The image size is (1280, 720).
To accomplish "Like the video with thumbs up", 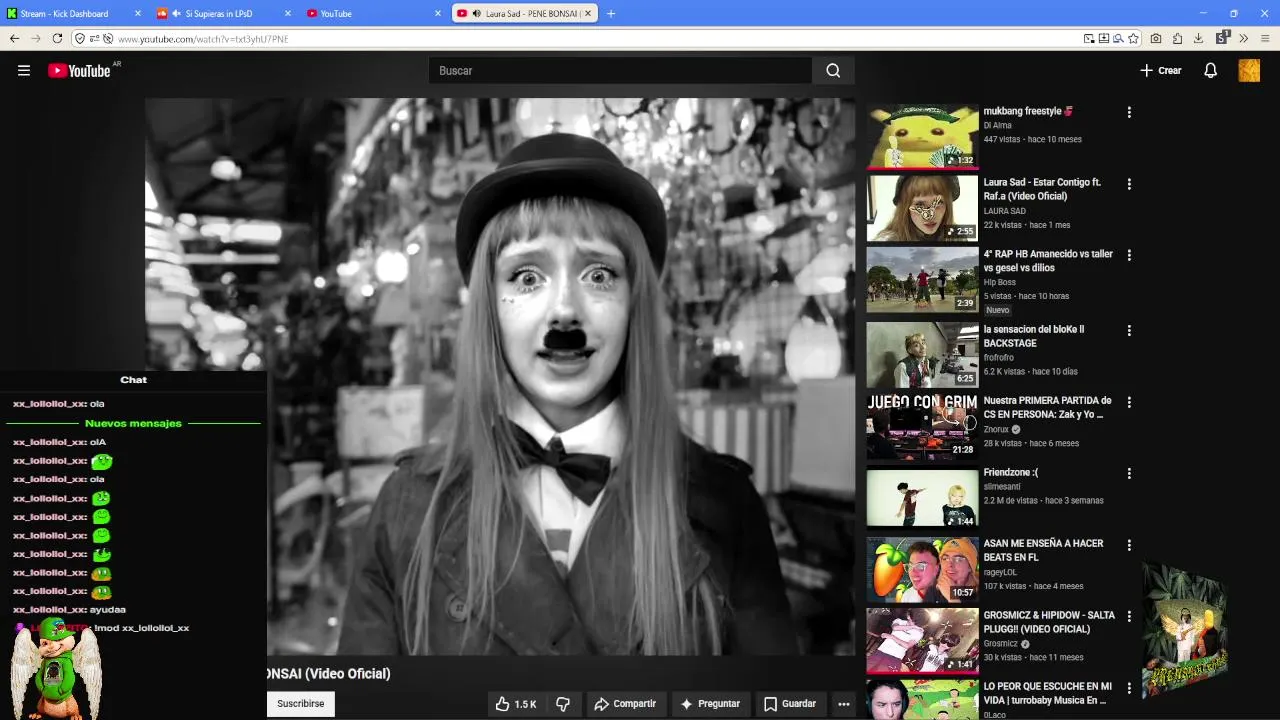I will click(x=515, y=704).
